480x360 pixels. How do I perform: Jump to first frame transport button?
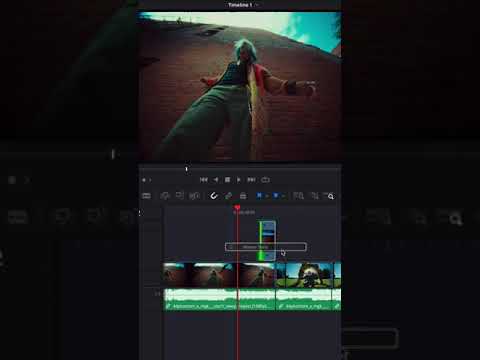(x=203, y=180)
